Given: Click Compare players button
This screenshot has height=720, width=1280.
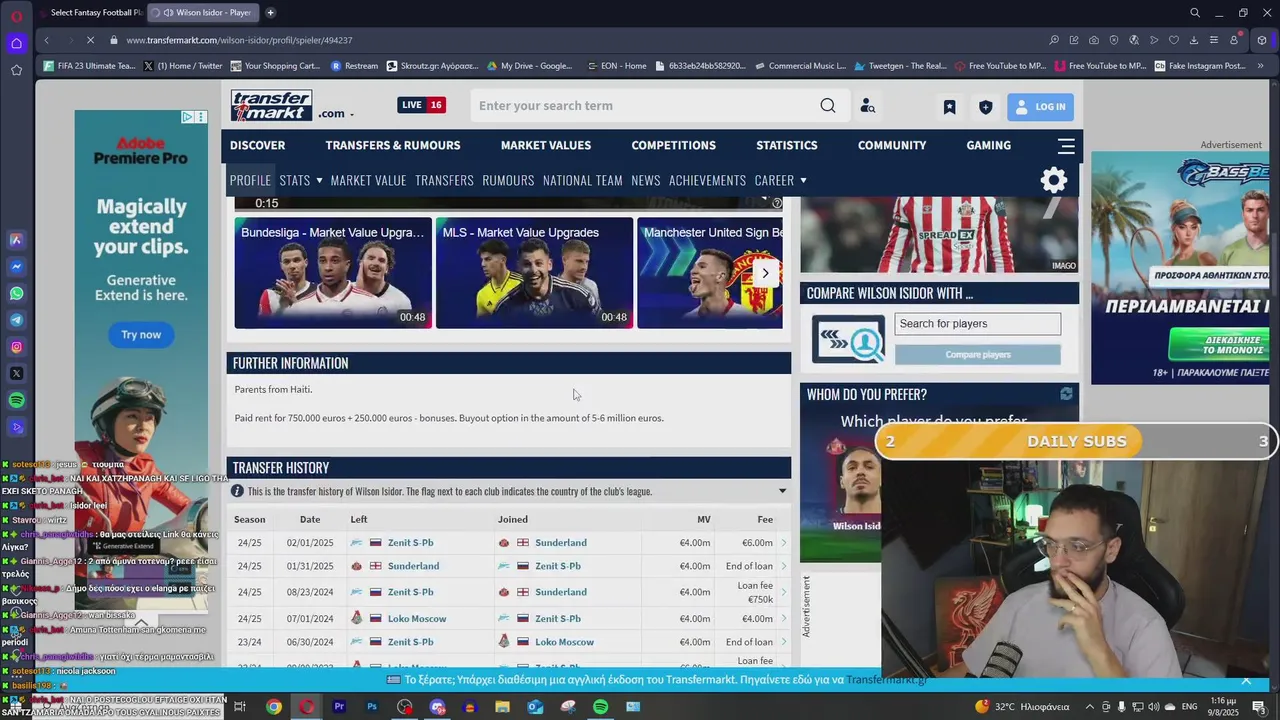Looking at the screenshot, I should pos(977,355).
